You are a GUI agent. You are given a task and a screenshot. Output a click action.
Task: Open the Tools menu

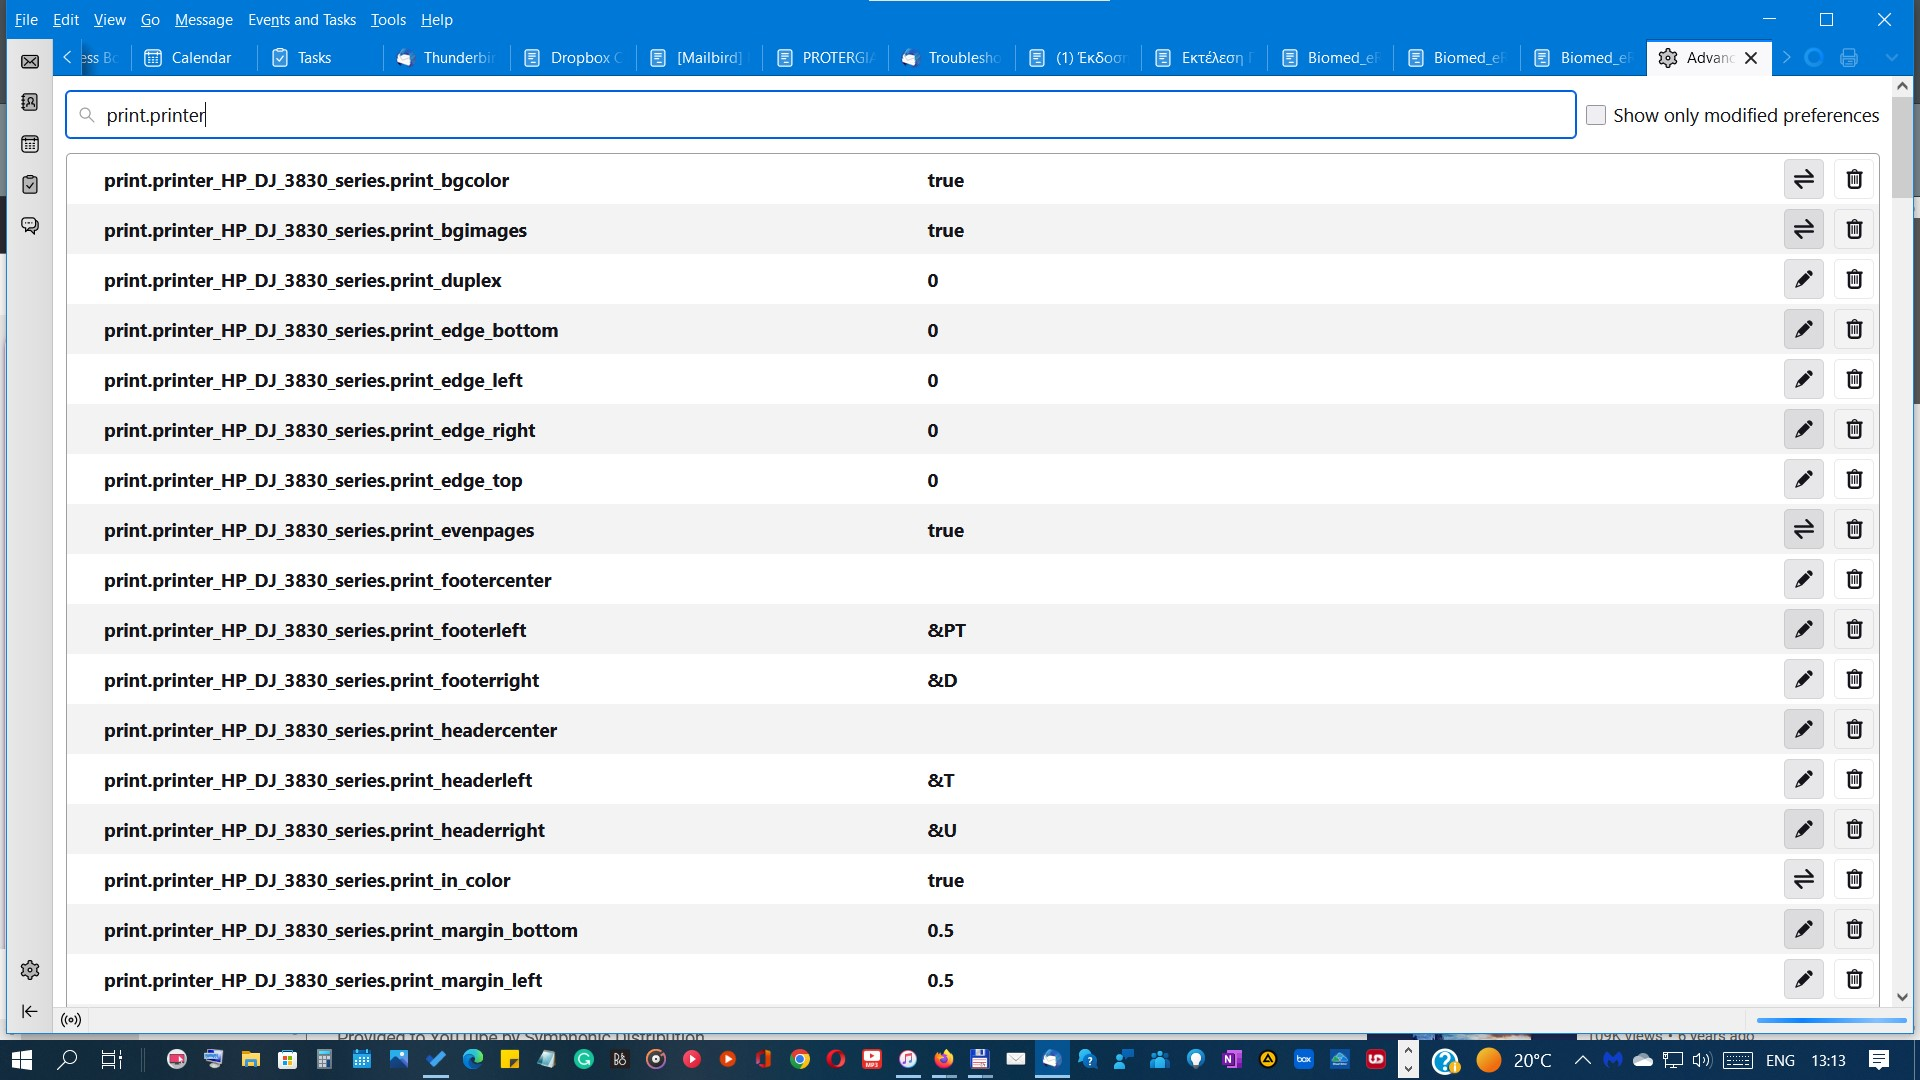click(x=388, y=19)
